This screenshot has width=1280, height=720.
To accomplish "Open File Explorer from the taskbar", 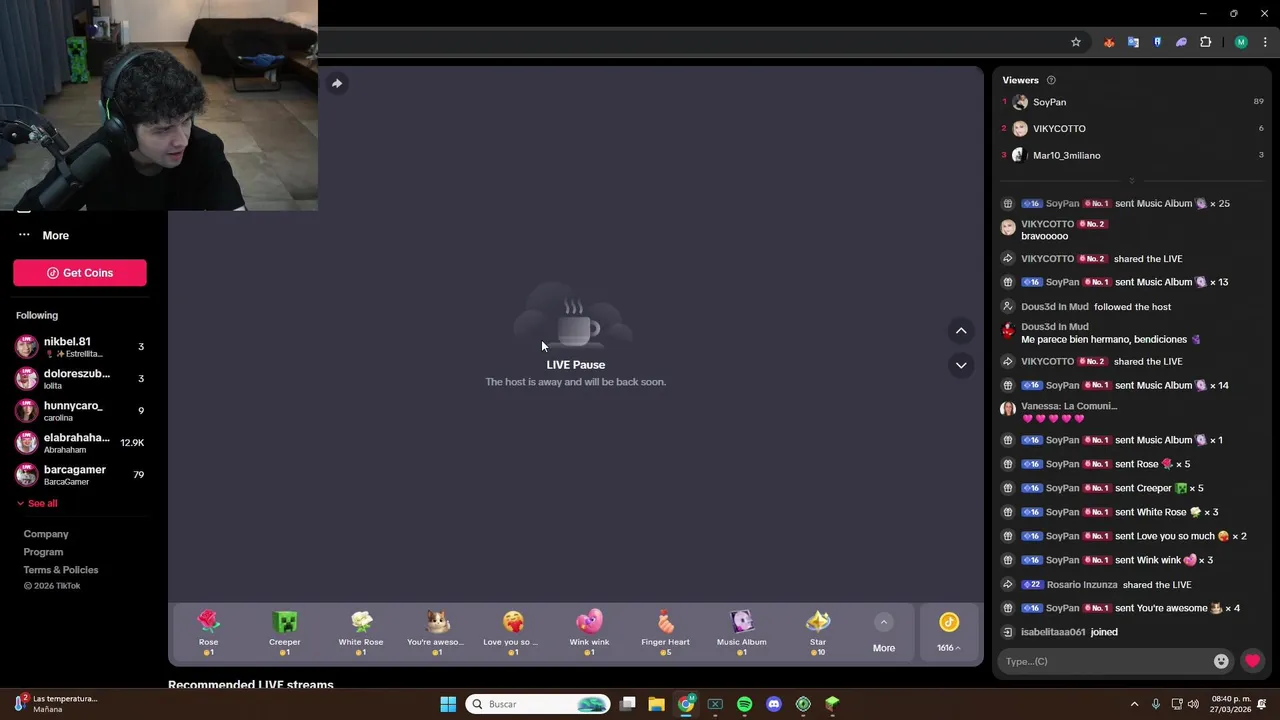I will [x=656, y=704].
